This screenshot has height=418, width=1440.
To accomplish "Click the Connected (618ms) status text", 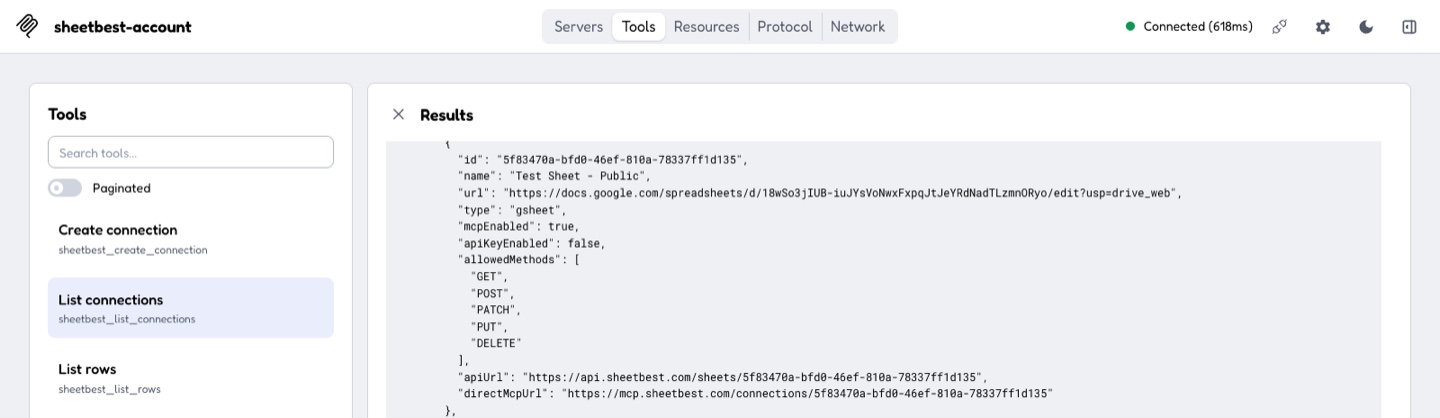I will [x=1198, y=27].
